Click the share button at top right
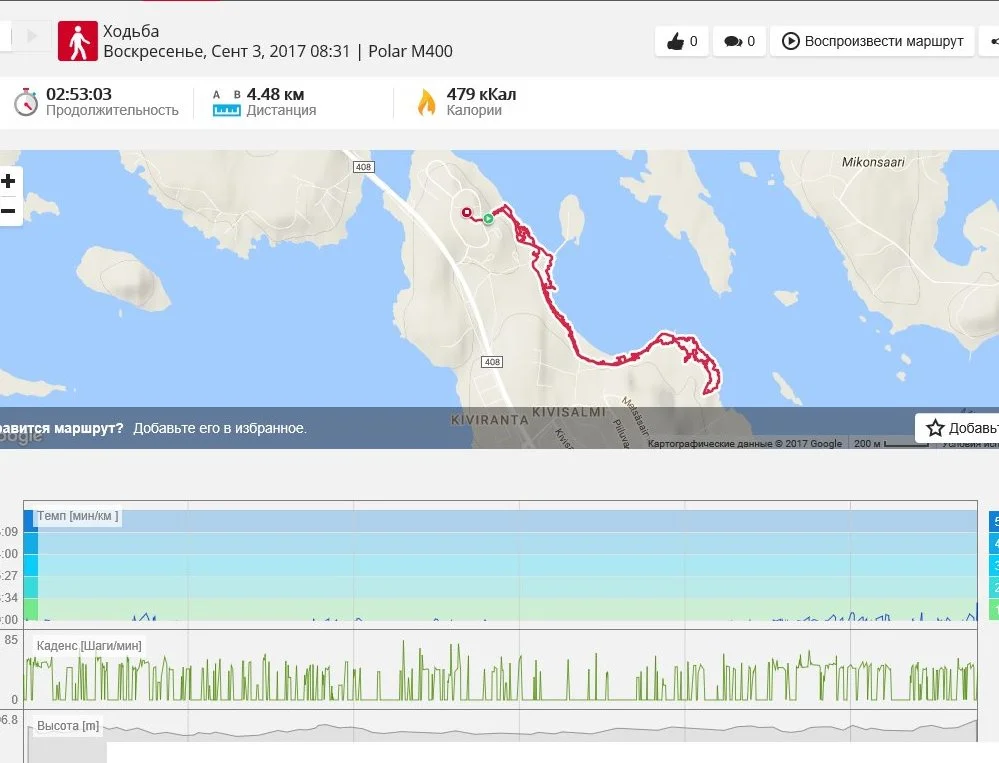 click(992, 41)
